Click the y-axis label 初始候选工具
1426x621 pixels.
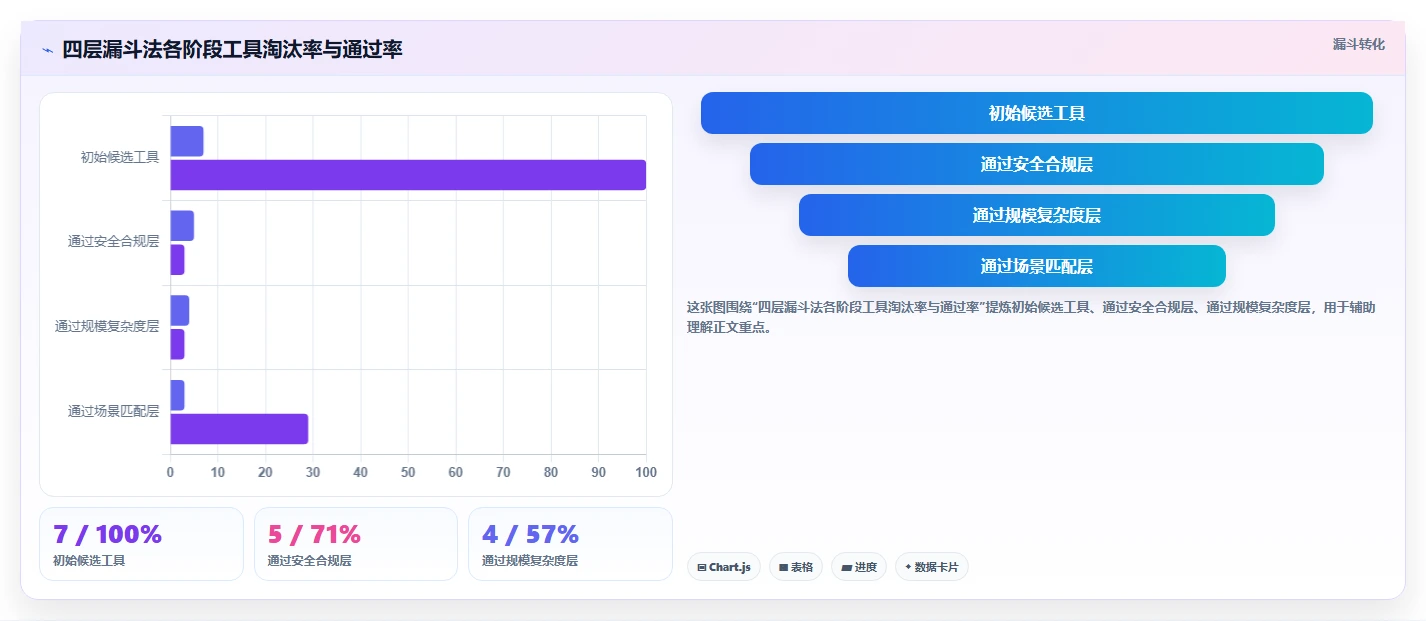click(120, 157)
